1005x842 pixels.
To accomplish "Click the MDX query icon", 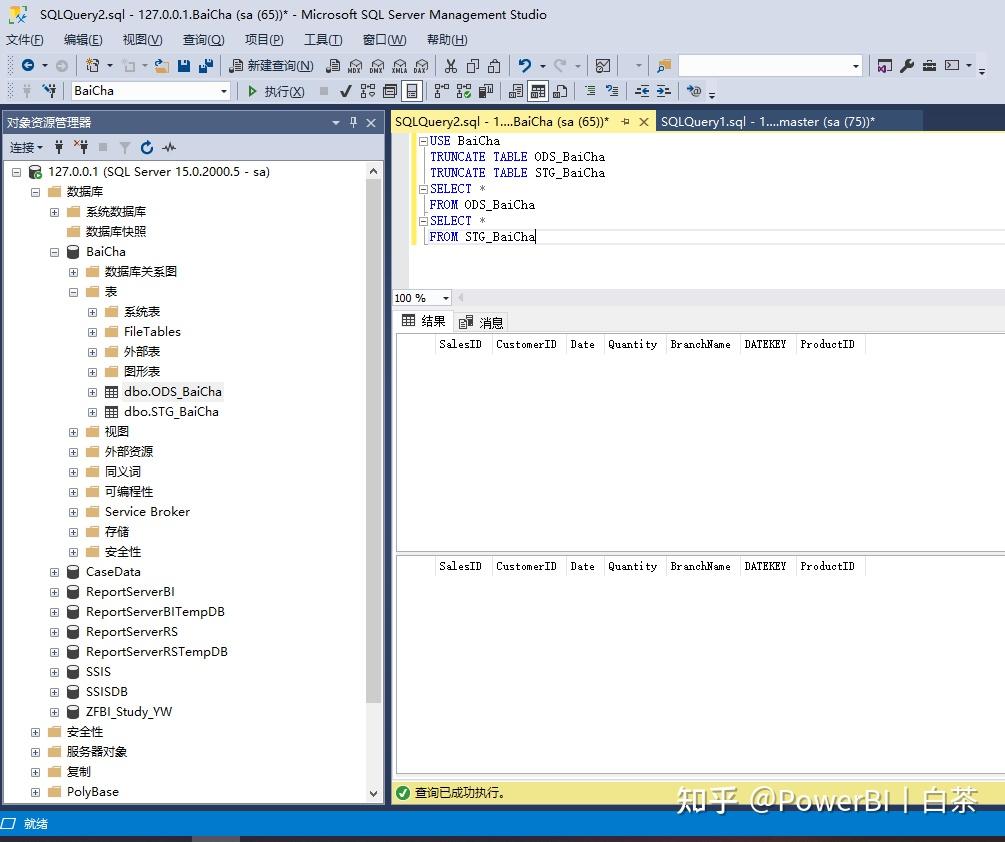I will pos(355,65).
